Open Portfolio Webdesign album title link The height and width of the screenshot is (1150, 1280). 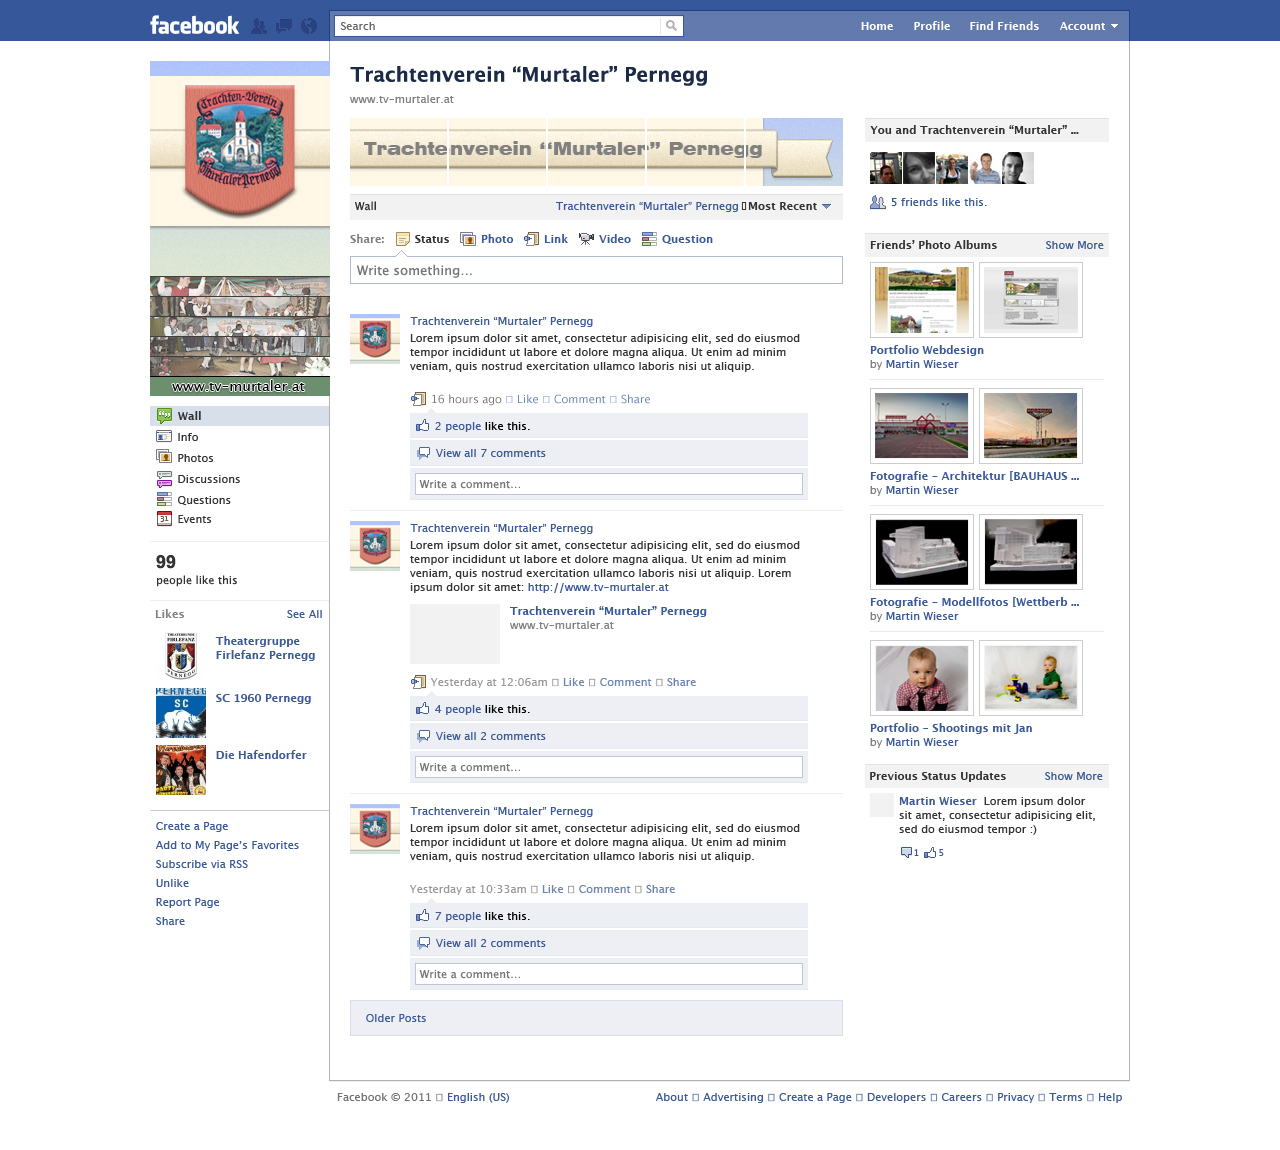927,350
